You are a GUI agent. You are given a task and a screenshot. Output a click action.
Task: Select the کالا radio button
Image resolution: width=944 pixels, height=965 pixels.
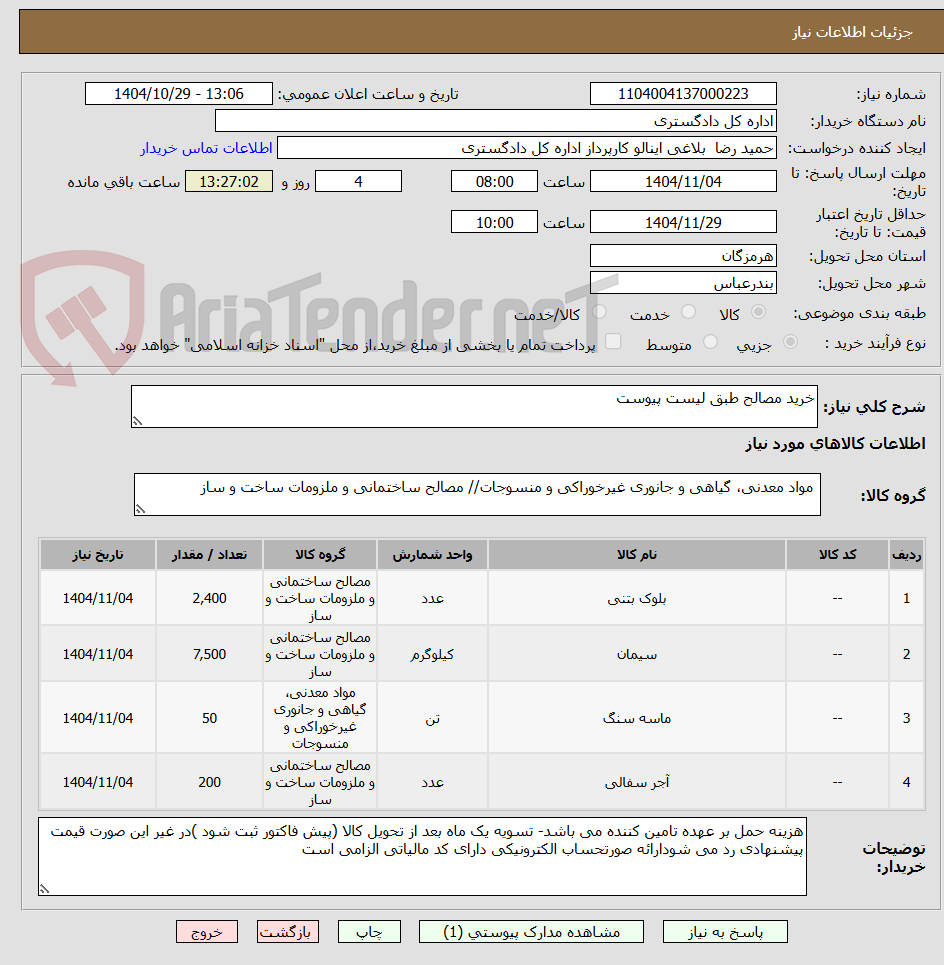tap(759, 313)
